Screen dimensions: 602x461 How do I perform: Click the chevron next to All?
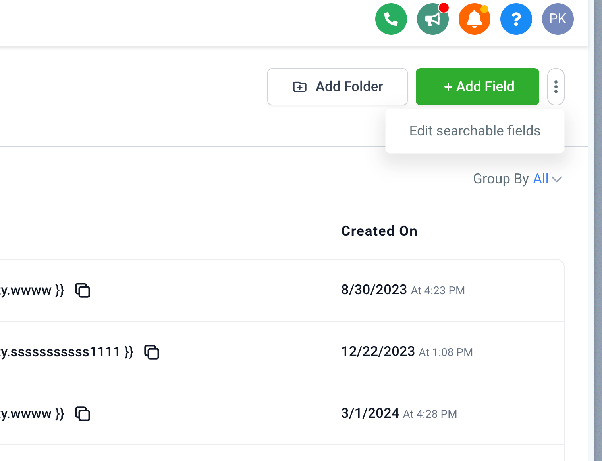[557, 179]
